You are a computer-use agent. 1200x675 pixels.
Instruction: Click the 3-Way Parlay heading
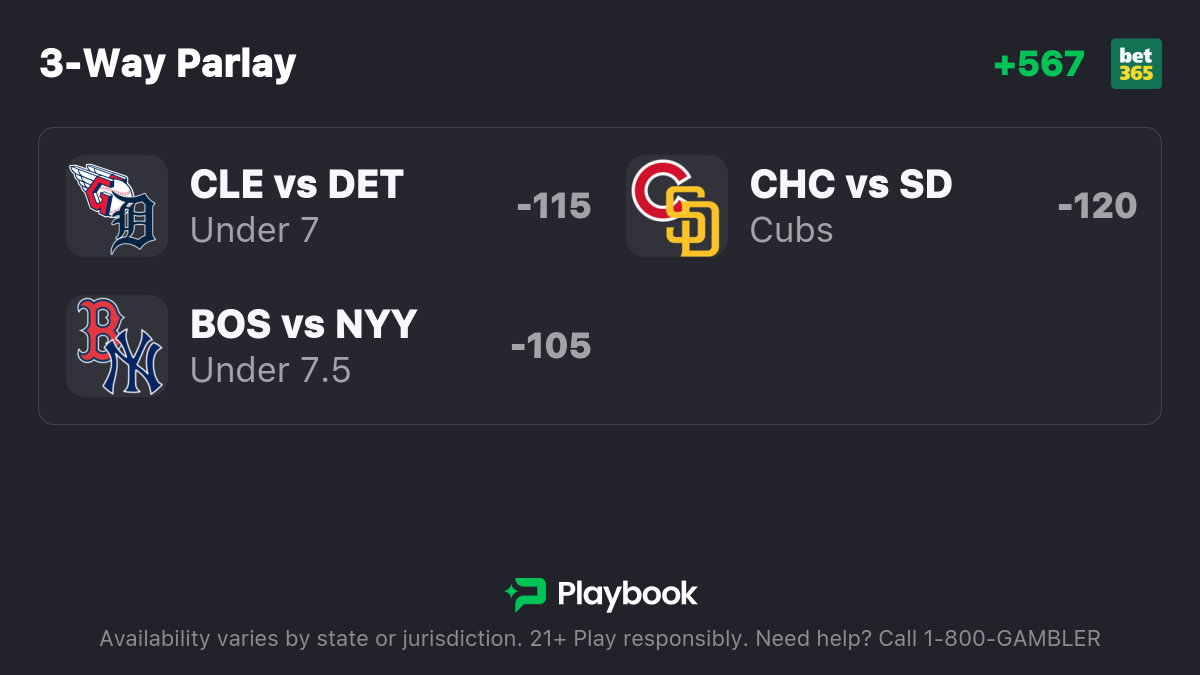point(168,64)
